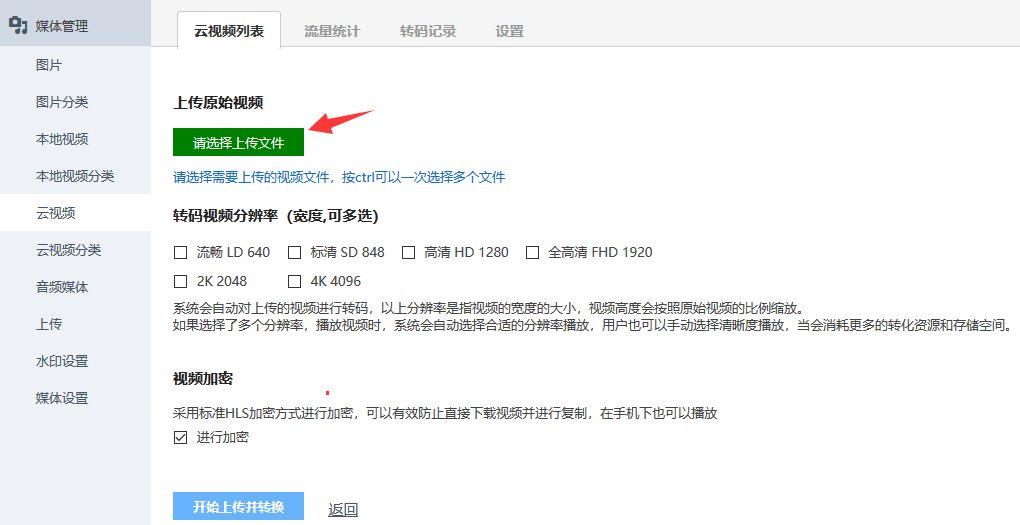
Task: Tick the 全高清 FHD 1920 checkbox
Action: [x=533, y=252]
